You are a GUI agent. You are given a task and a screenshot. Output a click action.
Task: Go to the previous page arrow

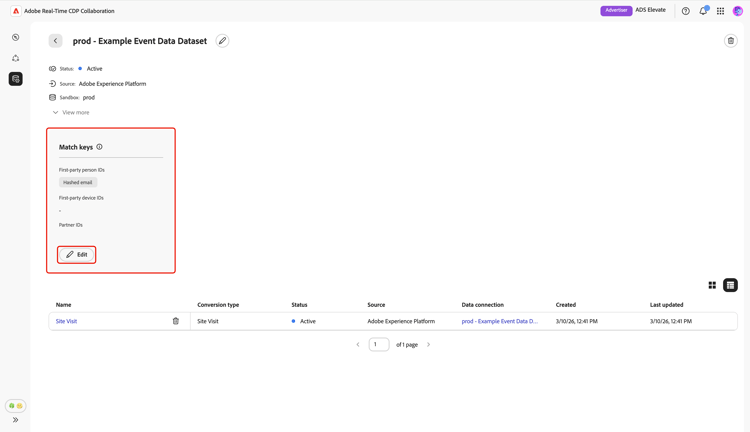point(358,344)
